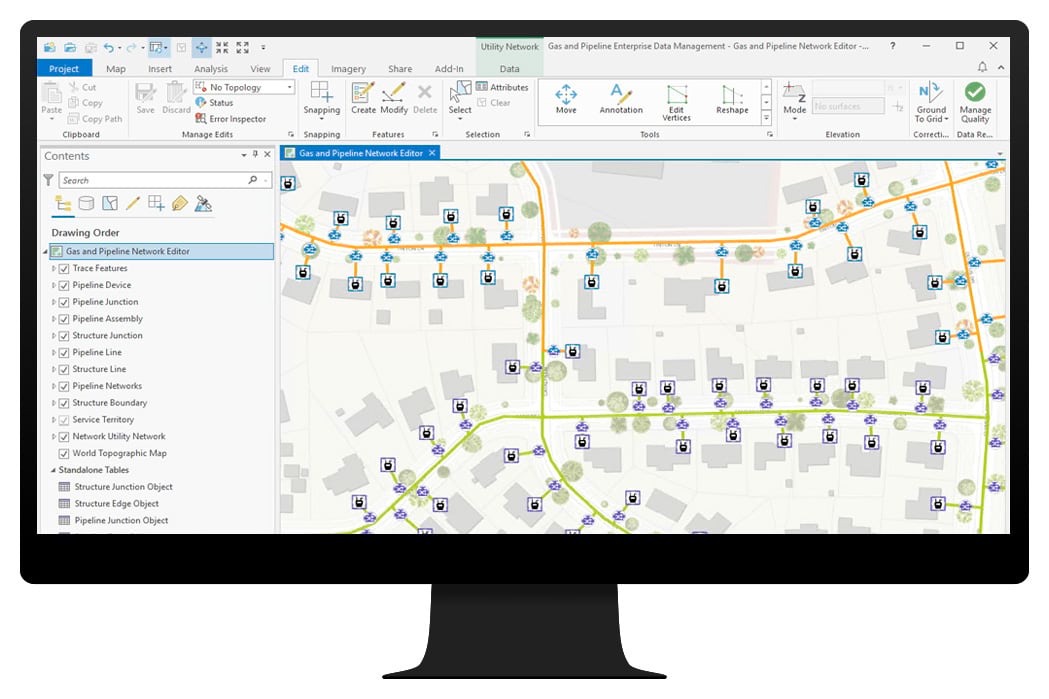Toggle Pipeline Assembly layer checkbox
Viewport: 1049px width, 699px height.
coord(64,319)
